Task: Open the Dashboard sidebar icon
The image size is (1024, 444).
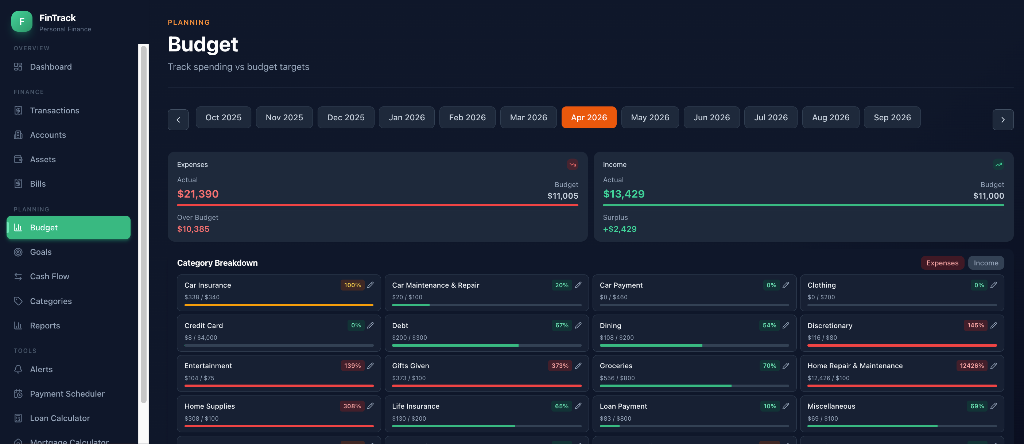Action: [18, 67]
